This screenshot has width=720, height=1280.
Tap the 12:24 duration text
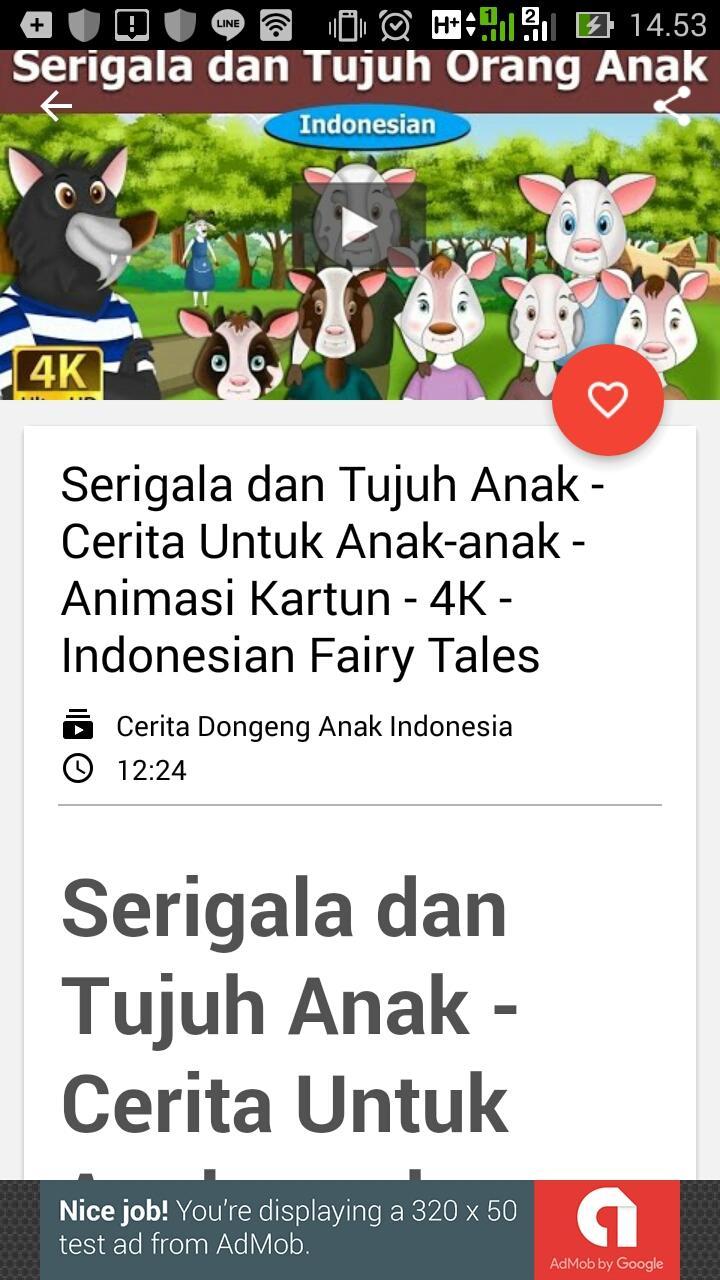tap(151, 770)
